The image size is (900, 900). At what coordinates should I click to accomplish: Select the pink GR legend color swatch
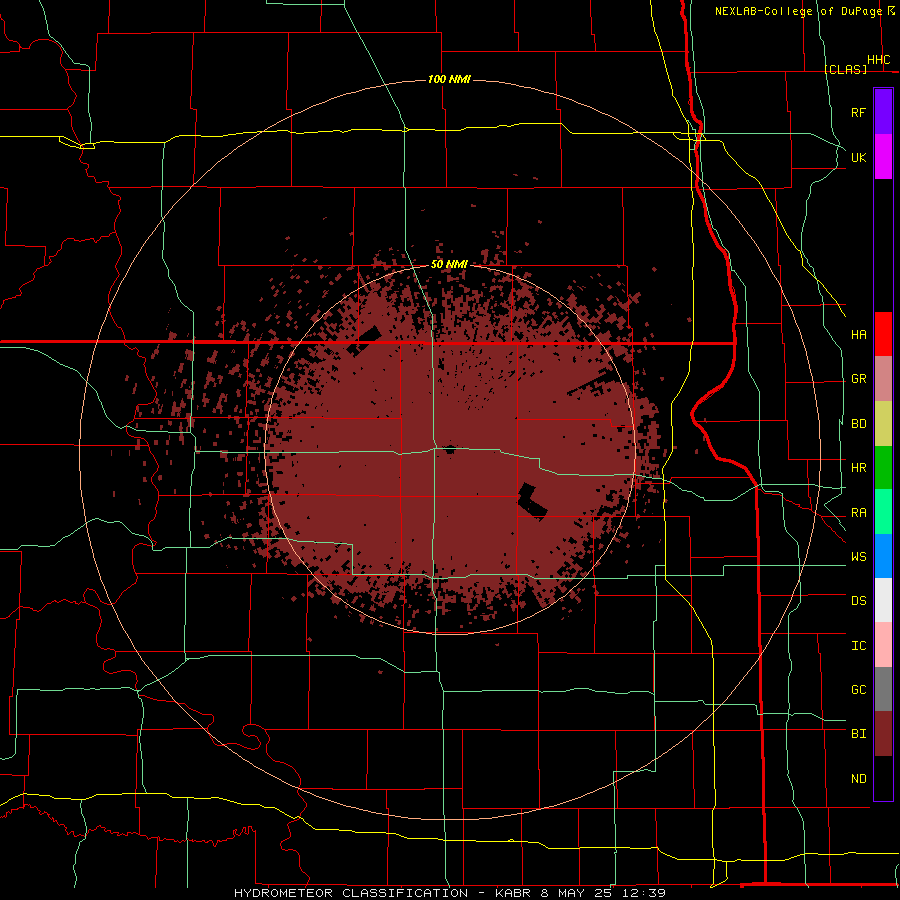coord(883,379)
